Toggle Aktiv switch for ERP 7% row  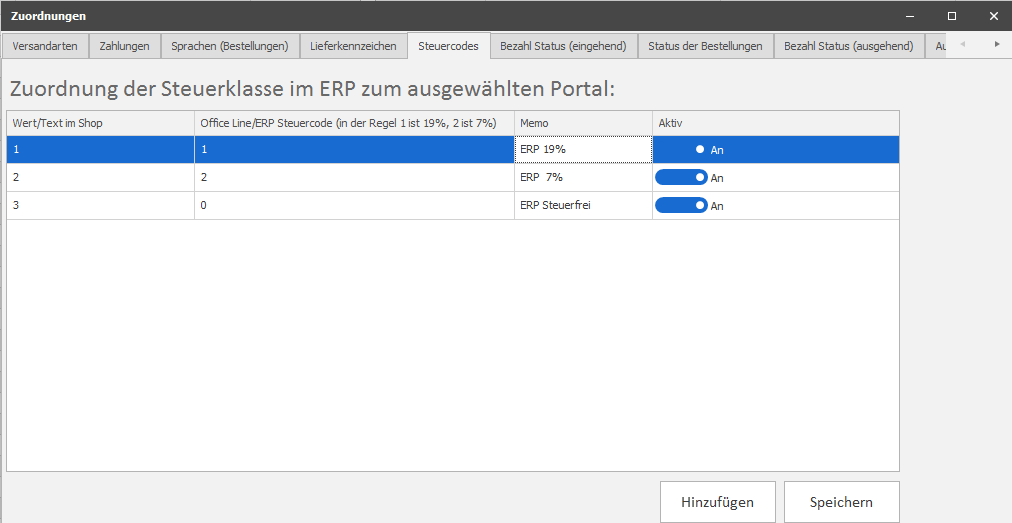pyautogui.click(x=681, y=178)
